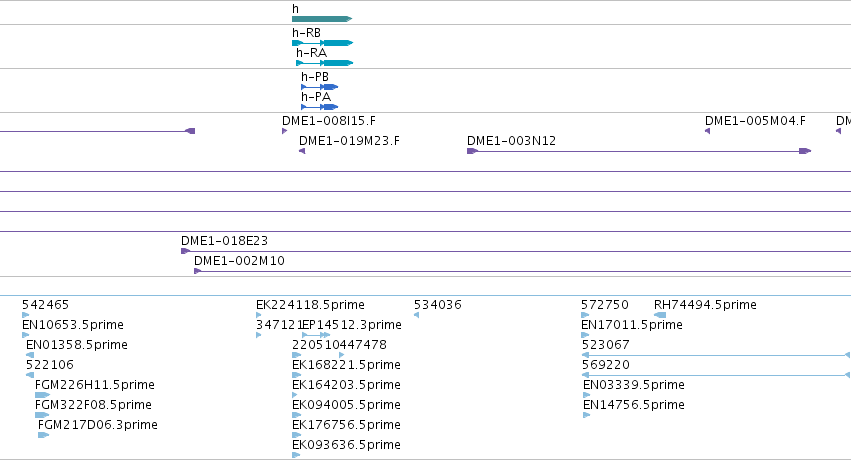The width and height of the screenshot is (851, 460).
Task: Click the h-RB transcript glyph
Action: (x=322, y=43)
